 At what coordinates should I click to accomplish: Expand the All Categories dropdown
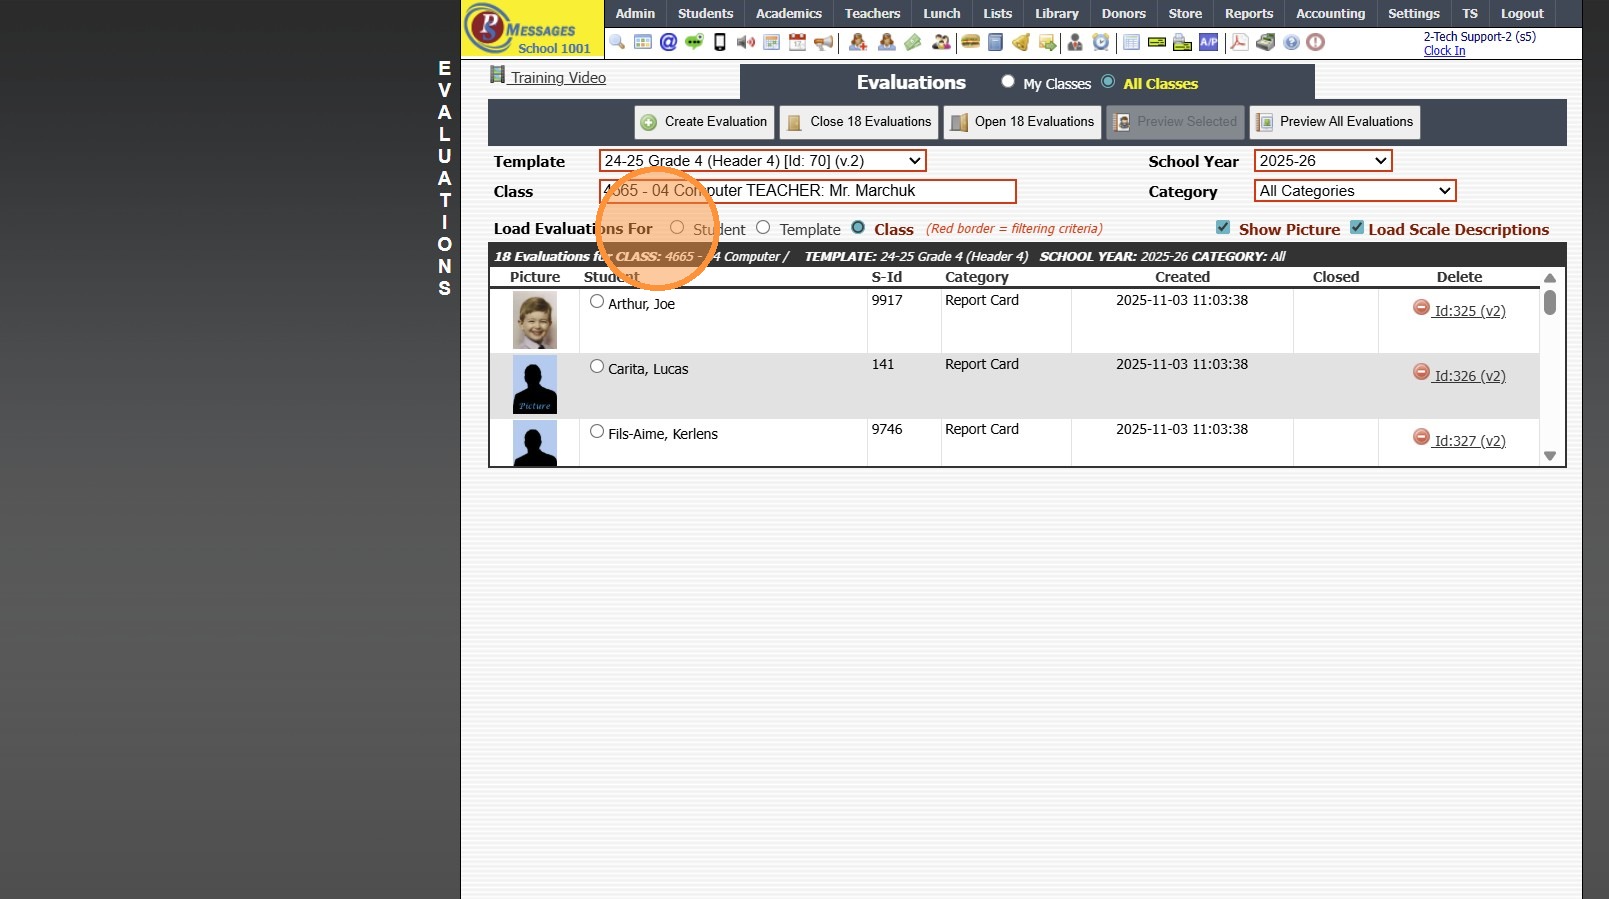point(1354,191)
